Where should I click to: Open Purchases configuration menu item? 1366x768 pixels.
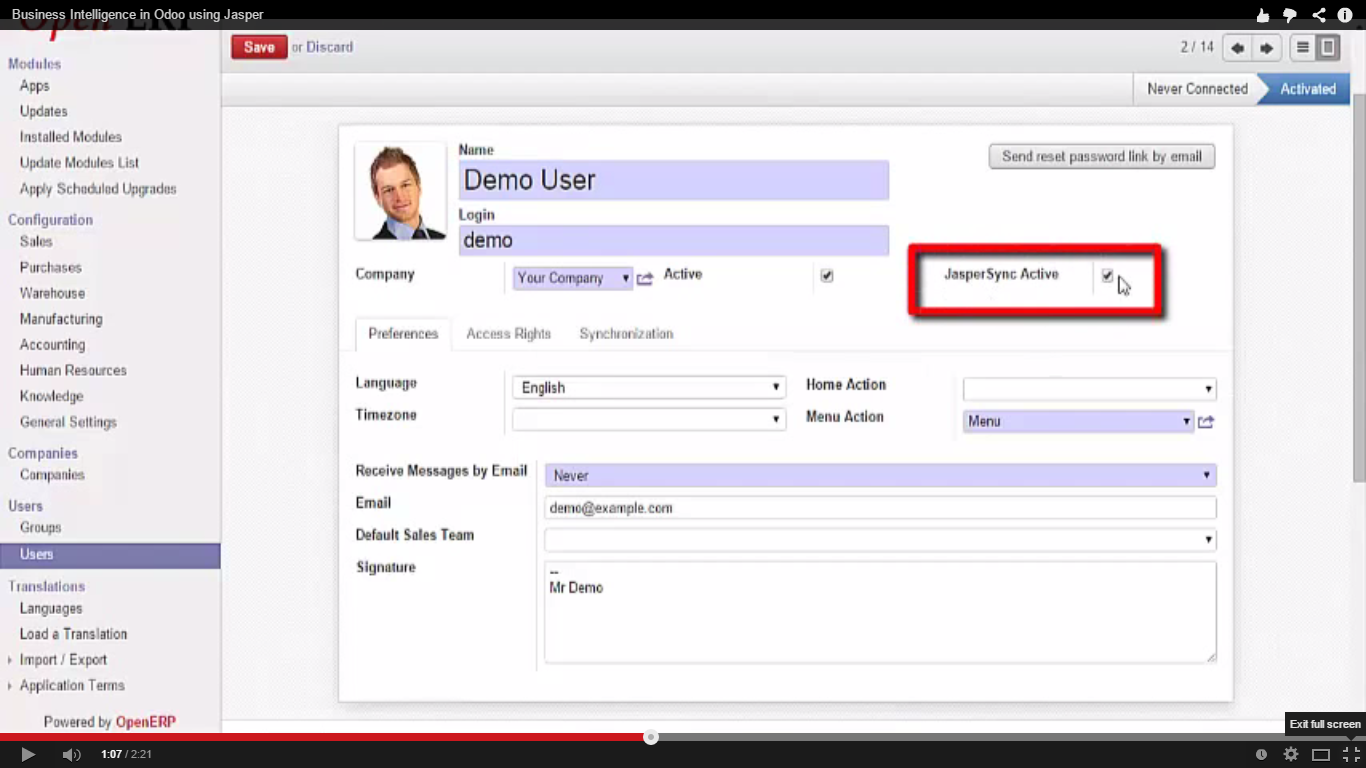click(50, 267)
